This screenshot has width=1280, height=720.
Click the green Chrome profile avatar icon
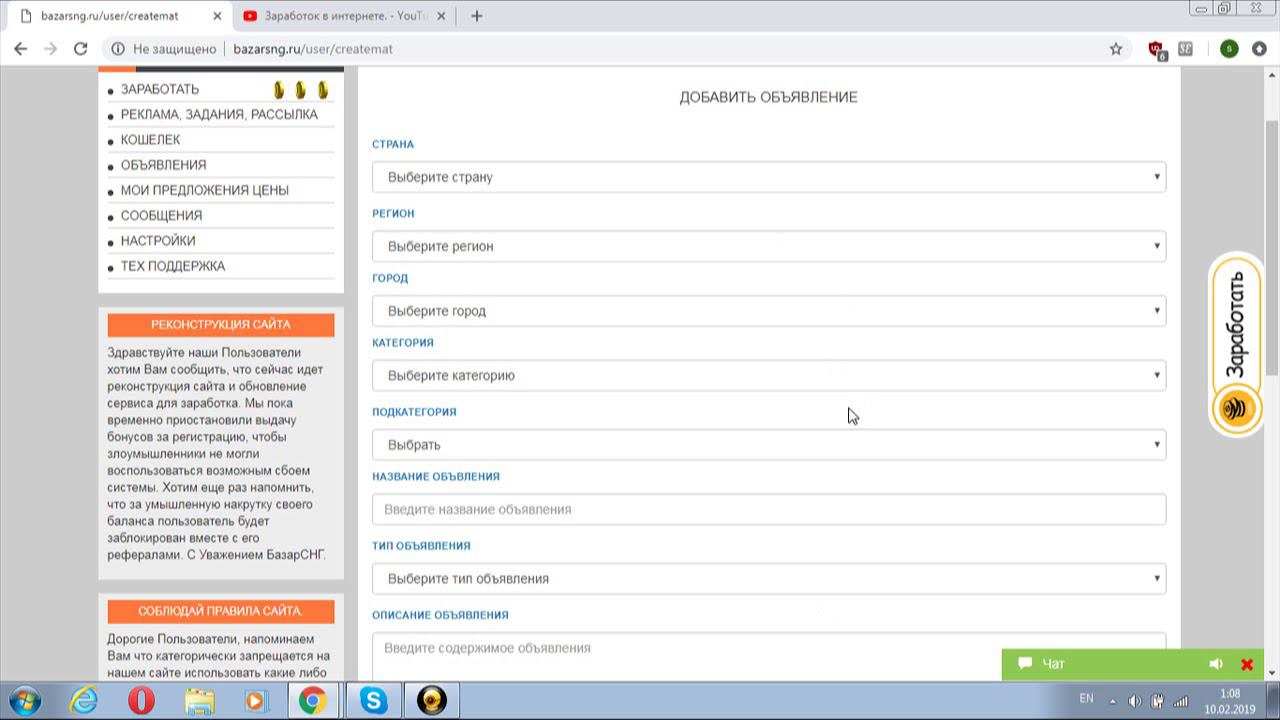tap(1229, 49)
